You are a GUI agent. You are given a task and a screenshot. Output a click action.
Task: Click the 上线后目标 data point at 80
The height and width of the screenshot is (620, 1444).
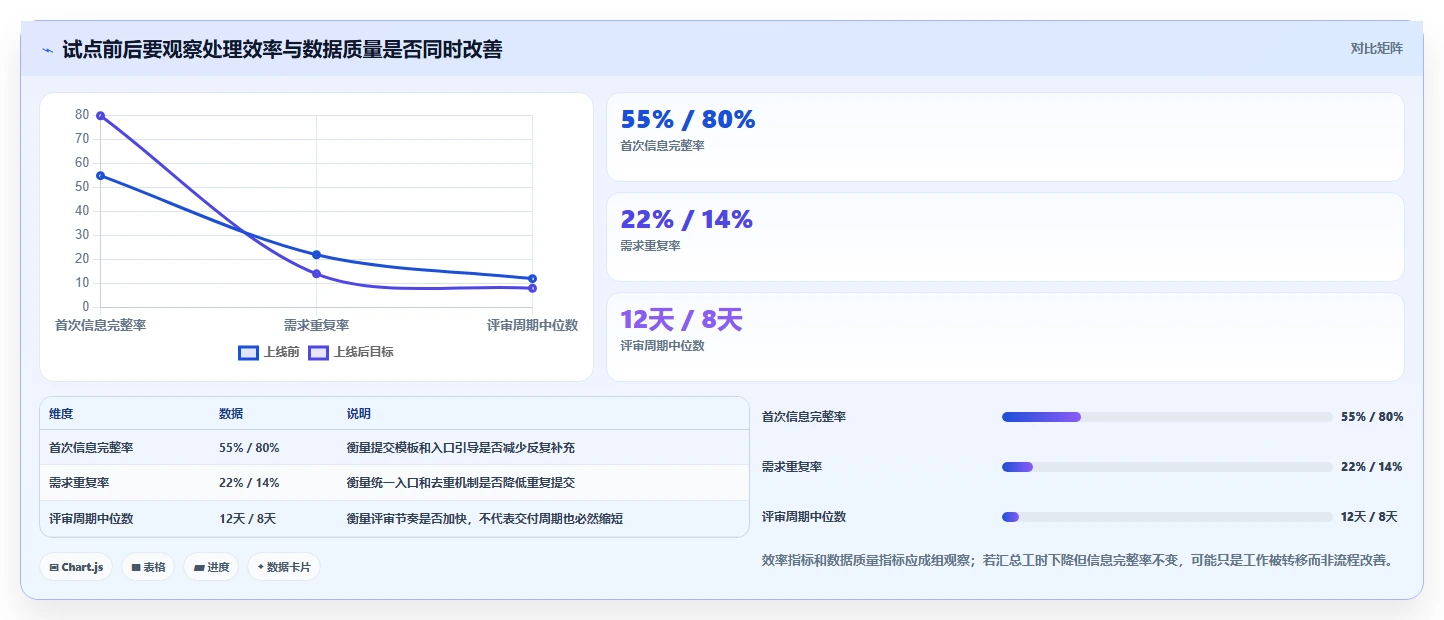(100, 116)
